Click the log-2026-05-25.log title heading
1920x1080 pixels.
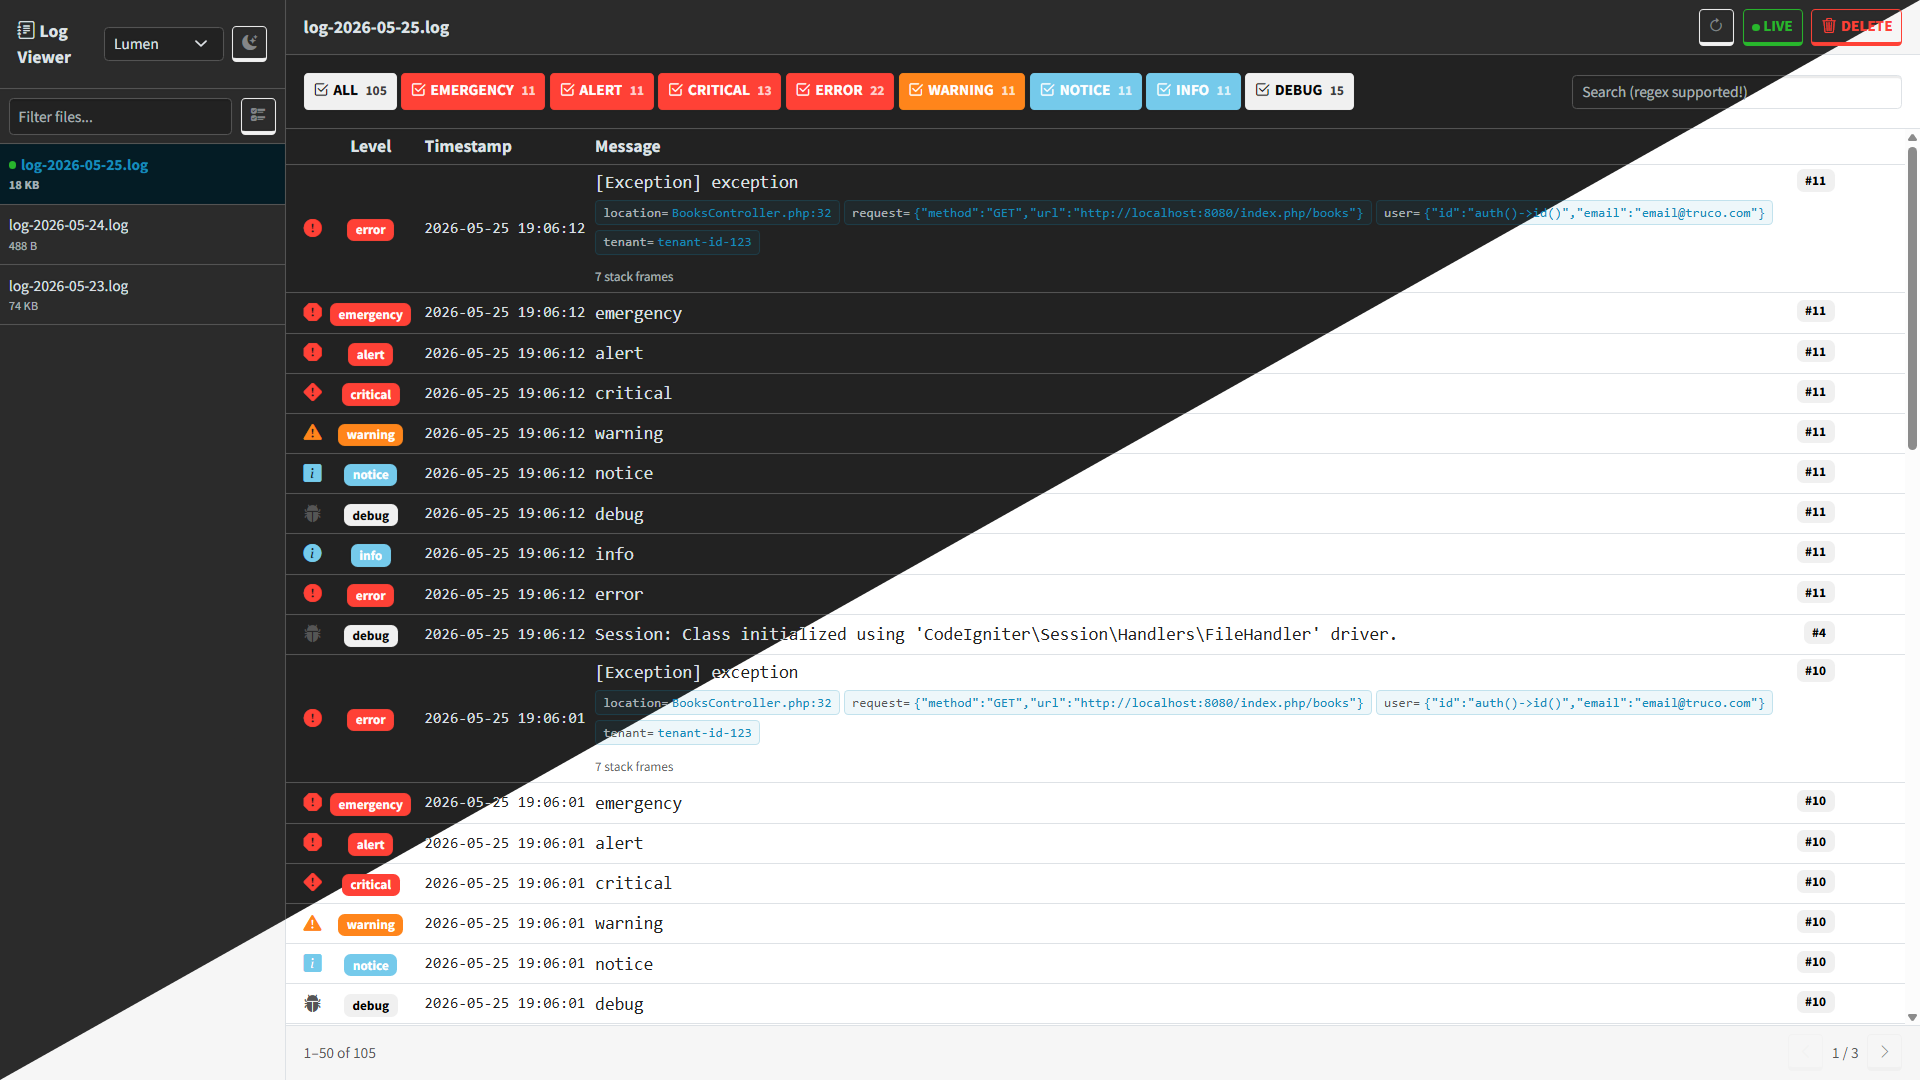376,27
